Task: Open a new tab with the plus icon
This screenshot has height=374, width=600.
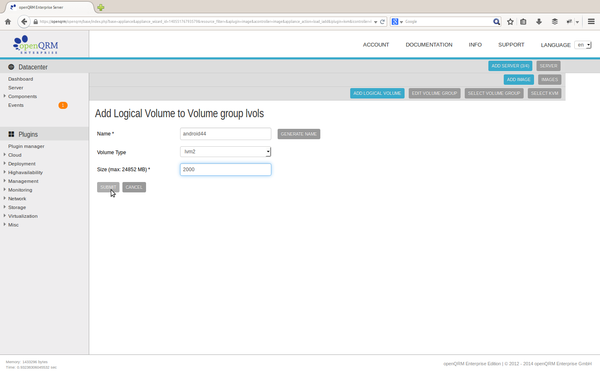Action: tap(101, 7)
